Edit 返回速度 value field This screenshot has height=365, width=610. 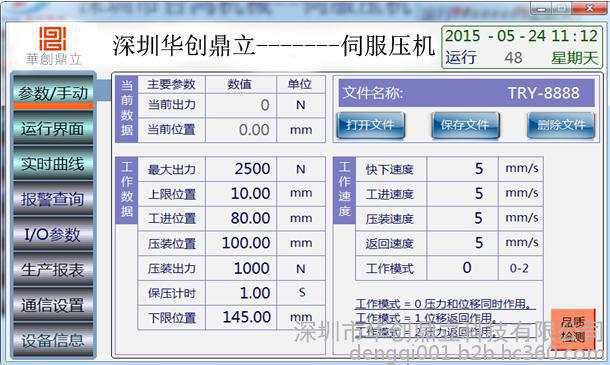pos(463,243)
